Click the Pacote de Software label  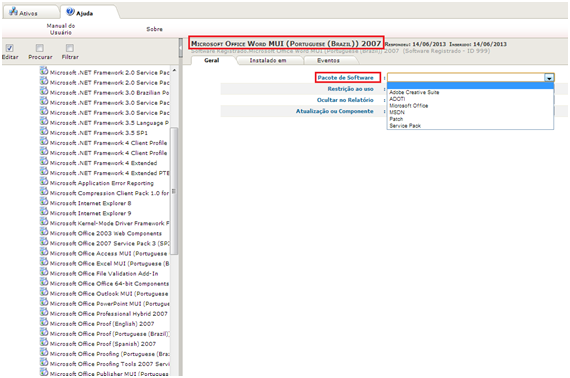point(345,77)
